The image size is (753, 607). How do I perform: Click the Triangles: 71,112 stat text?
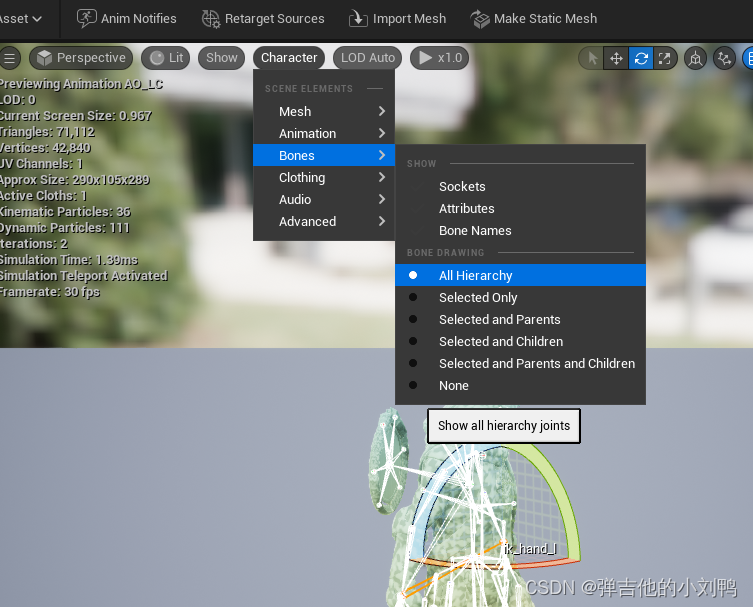coord(47,132)
